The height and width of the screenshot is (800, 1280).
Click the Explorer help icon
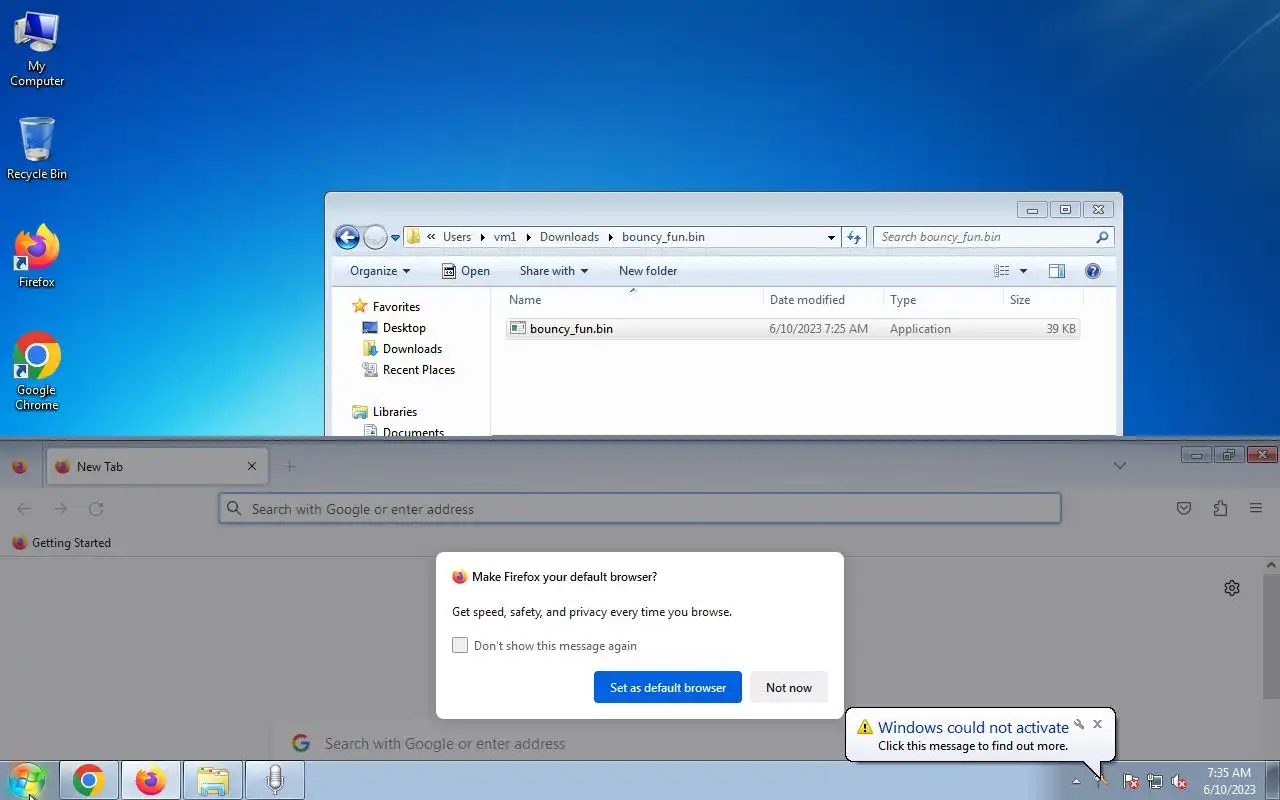tap(1093, 271)
